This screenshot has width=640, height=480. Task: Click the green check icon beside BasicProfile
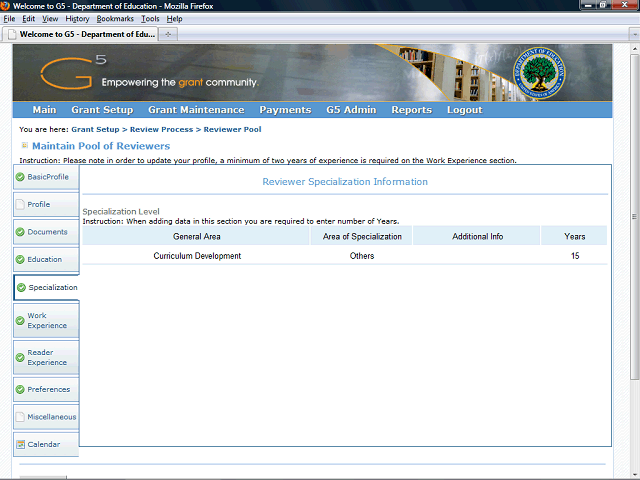click(21, 177)
